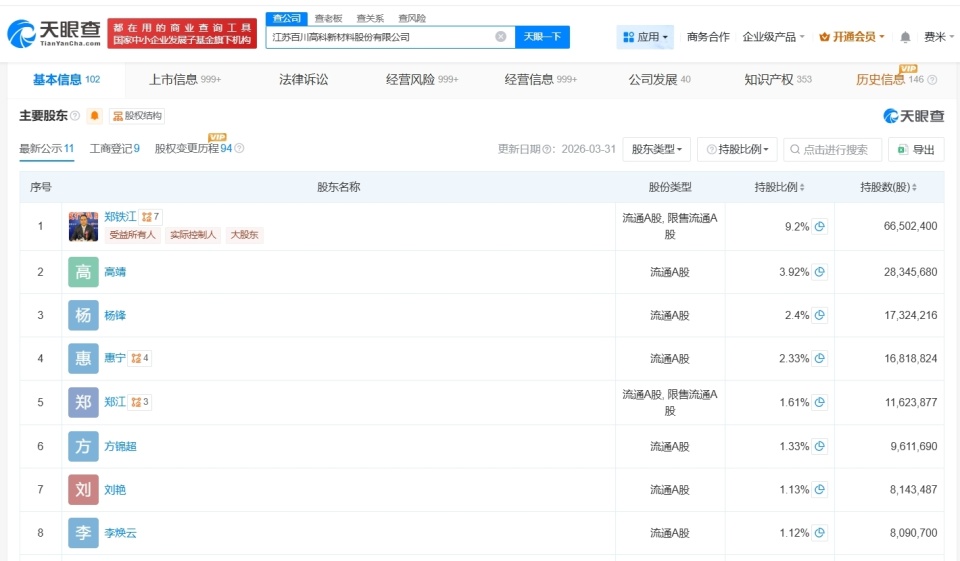Click the 李 avatar tile

(83, 533)
